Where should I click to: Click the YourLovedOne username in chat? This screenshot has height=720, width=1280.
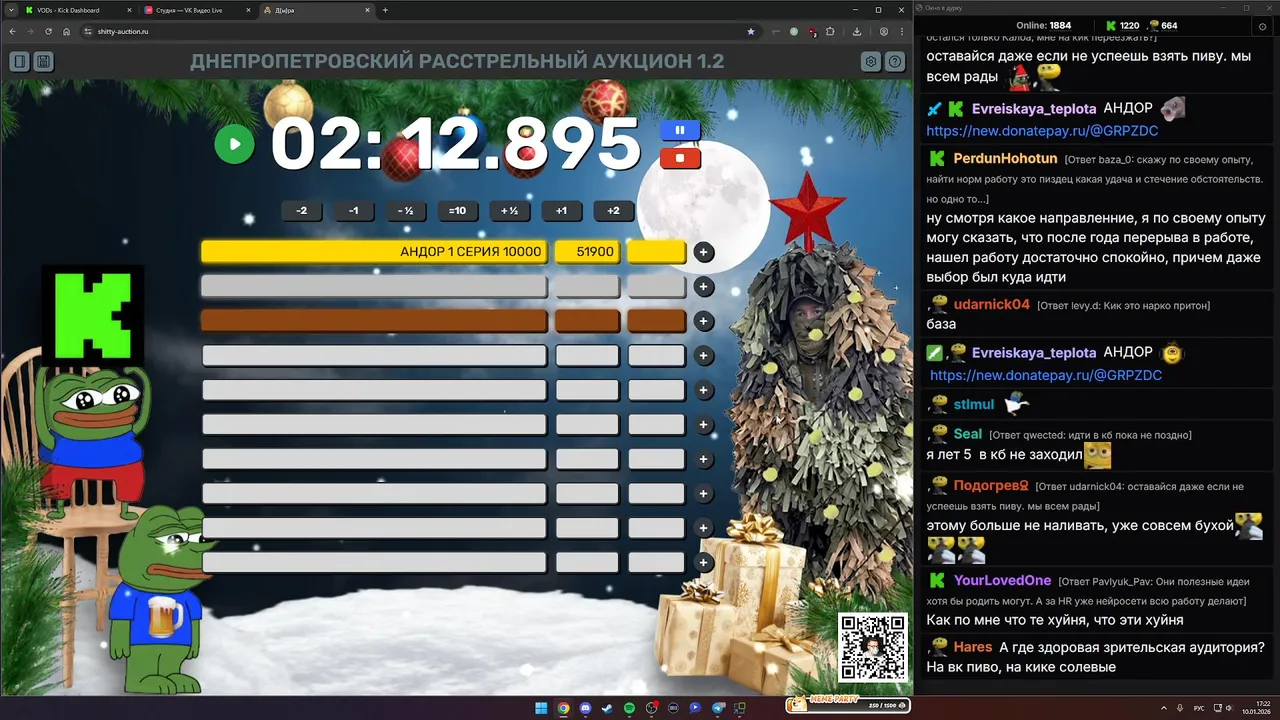[x=1002, y=580]
